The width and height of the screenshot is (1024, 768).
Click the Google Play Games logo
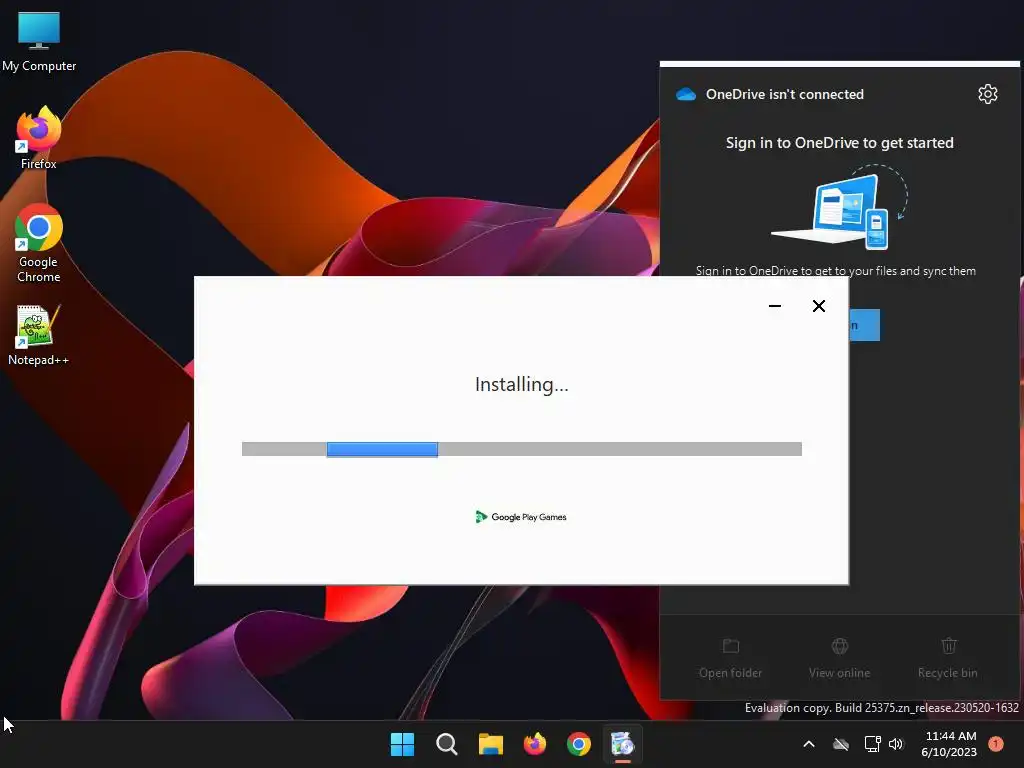click(521, 517)
